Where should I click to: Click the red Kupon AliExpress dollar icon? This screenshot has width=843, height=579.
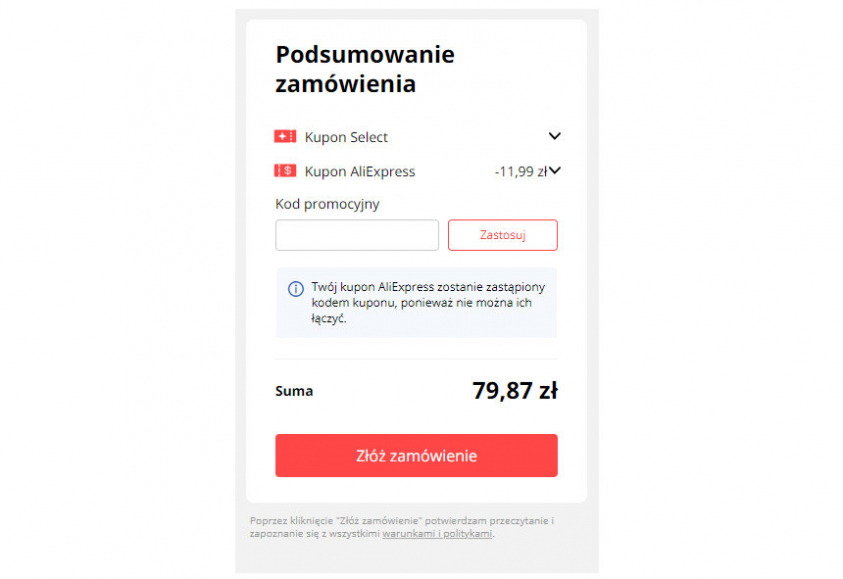[x=285, y=171]
